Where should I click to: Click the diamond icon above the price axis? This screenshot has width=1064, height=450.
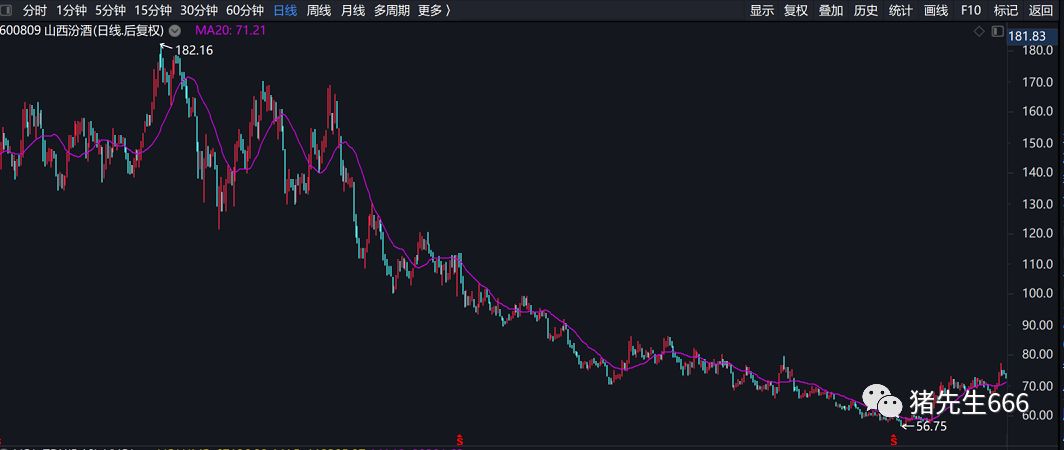[x=979, y=31]
